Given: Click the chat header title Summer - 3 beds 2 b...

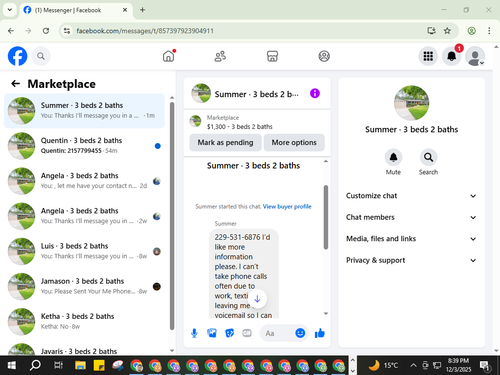Looking at the screenshot, I should [x=257, y=94].
